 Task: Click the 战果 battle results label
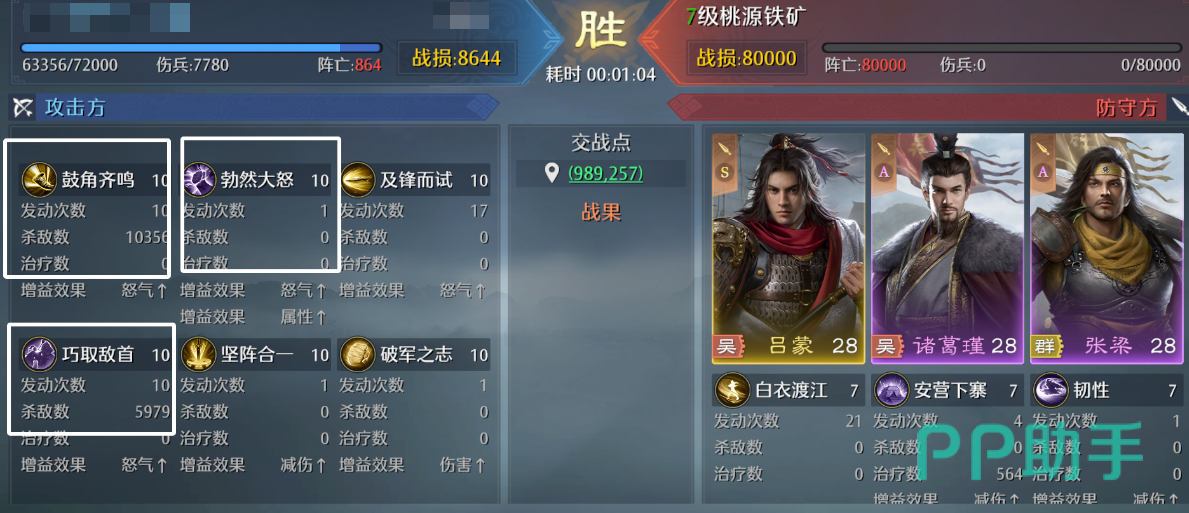click(x=601, y=212)
